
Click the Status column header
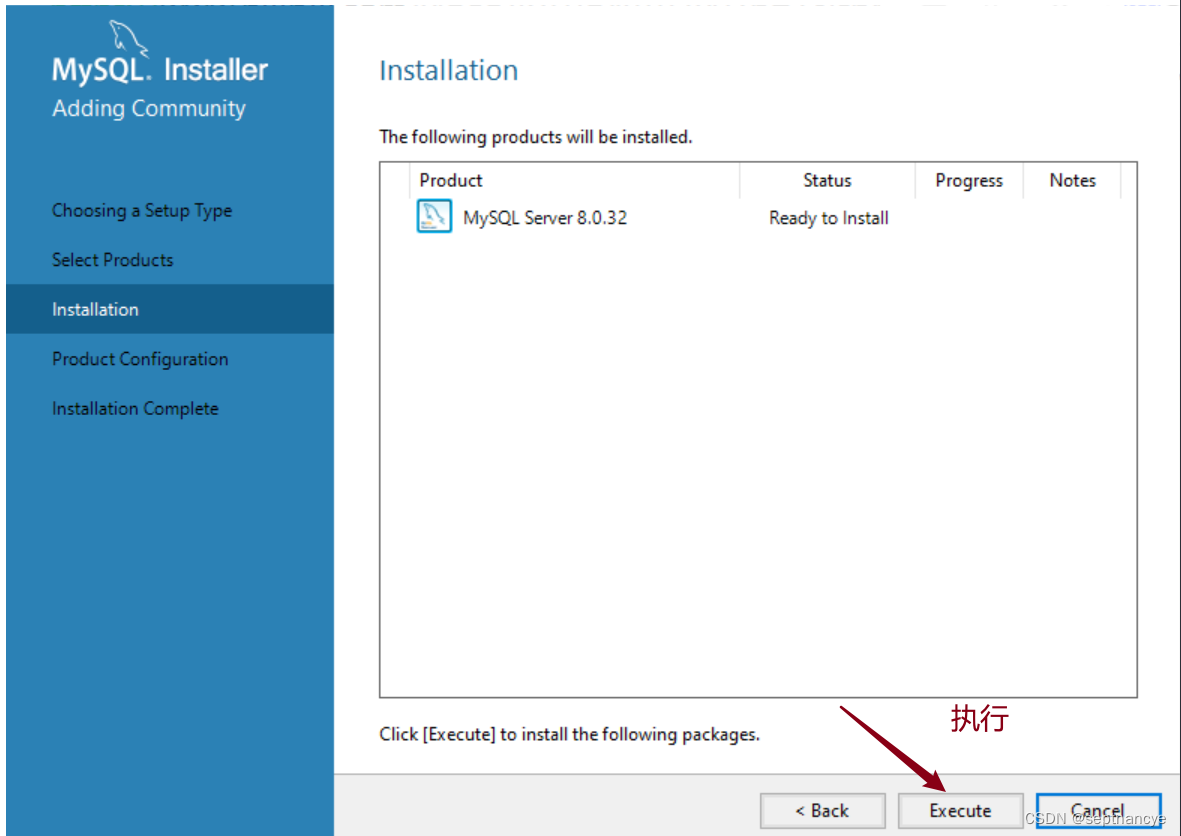827,181
